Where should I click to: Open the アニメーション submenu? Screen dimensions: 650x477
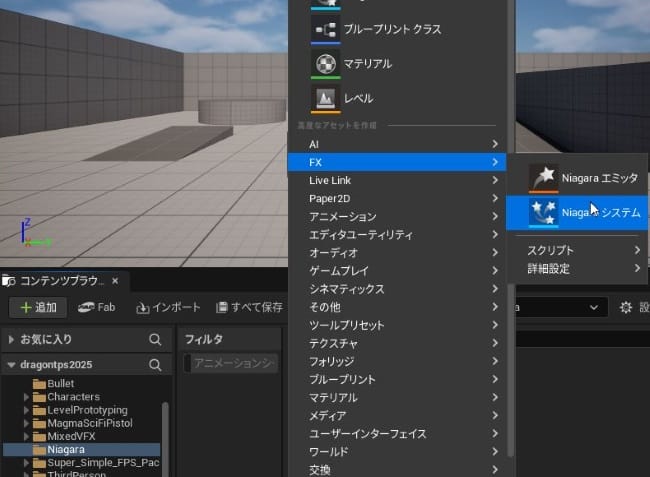[x=397, y=216]
